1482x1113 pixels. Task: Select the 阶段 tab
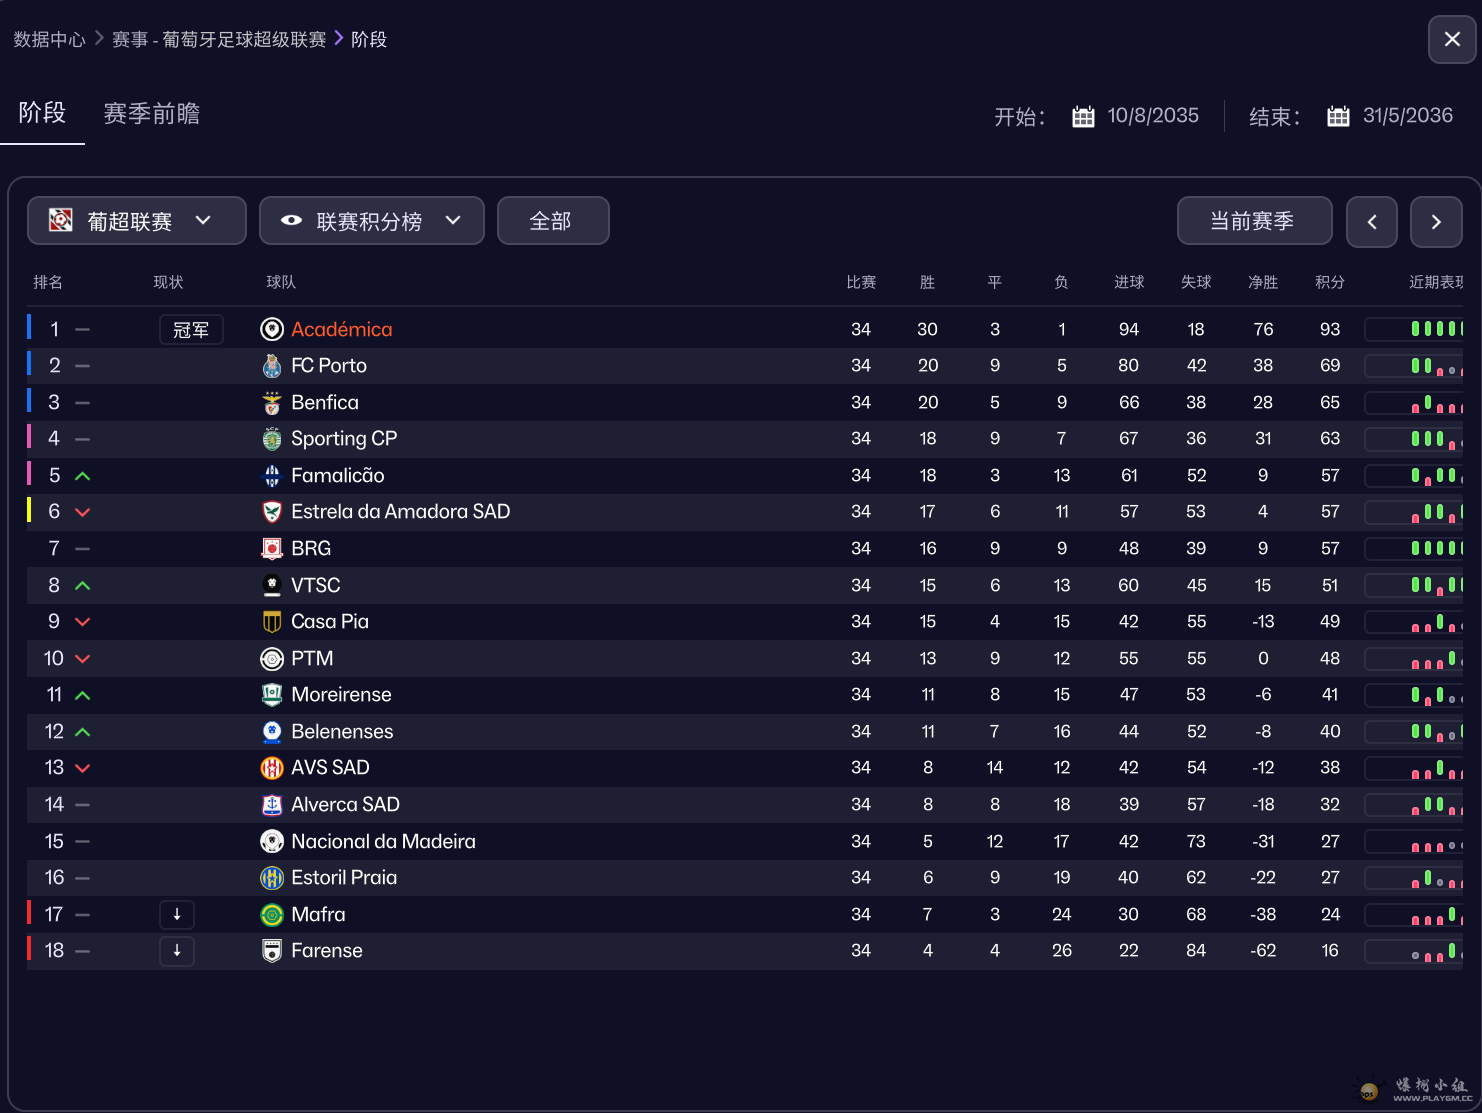coord(42,113)
